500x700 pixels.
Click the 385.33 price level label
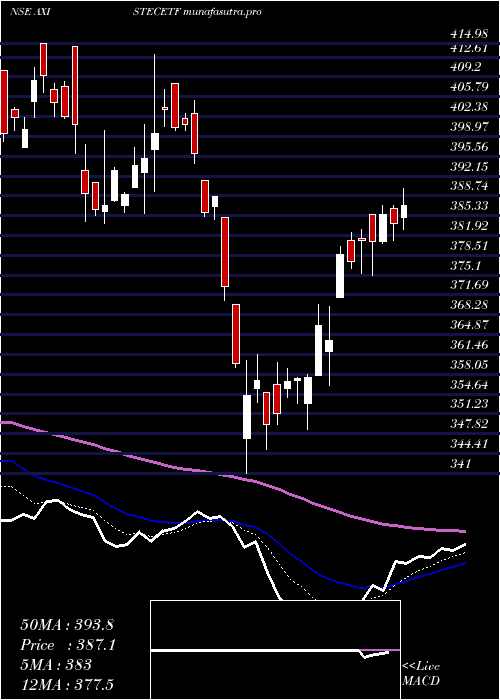(469, 206)
